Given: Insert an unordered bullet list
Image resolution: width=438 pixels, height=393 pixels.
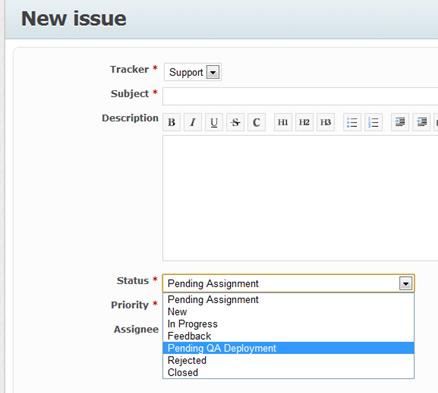Looking at the screenshot, I should coord(352,122).
